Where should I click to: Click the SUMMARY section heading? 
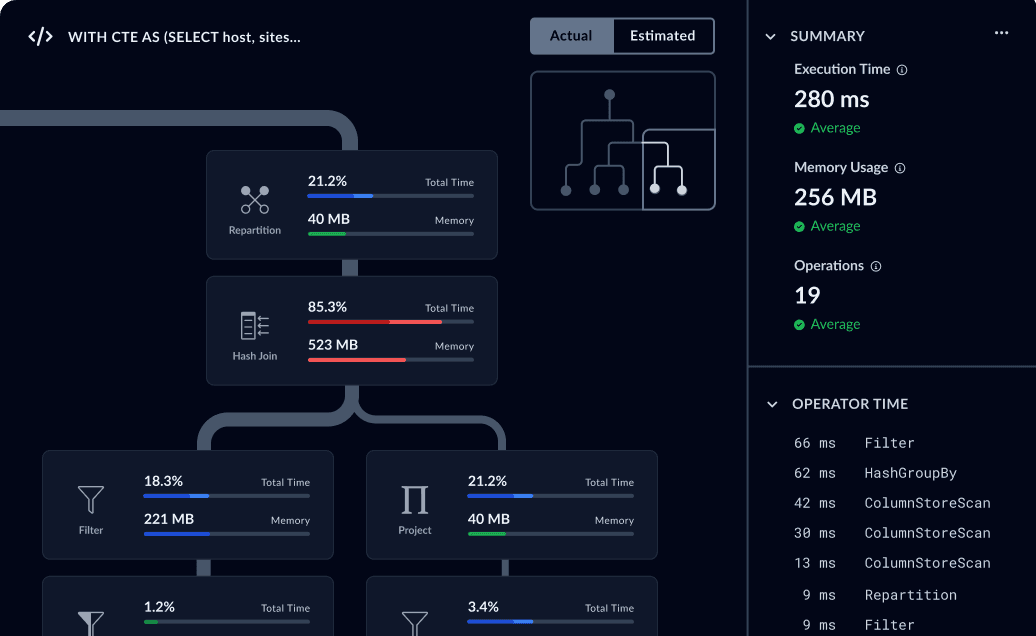tap(827, 36)
